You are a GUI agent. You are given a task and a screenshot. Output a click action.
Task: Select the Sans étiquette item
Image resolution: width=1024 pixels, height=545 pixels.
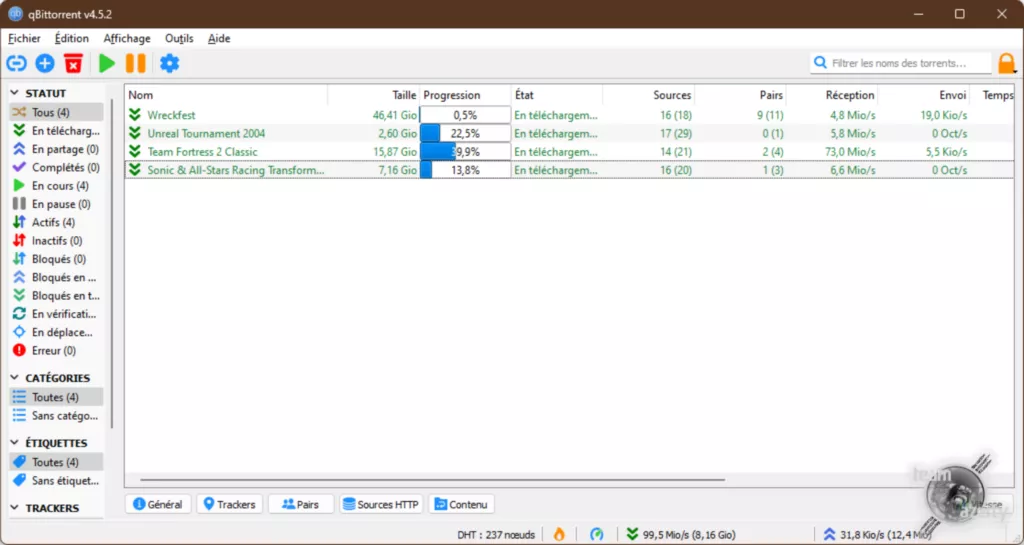pos(56,480)
